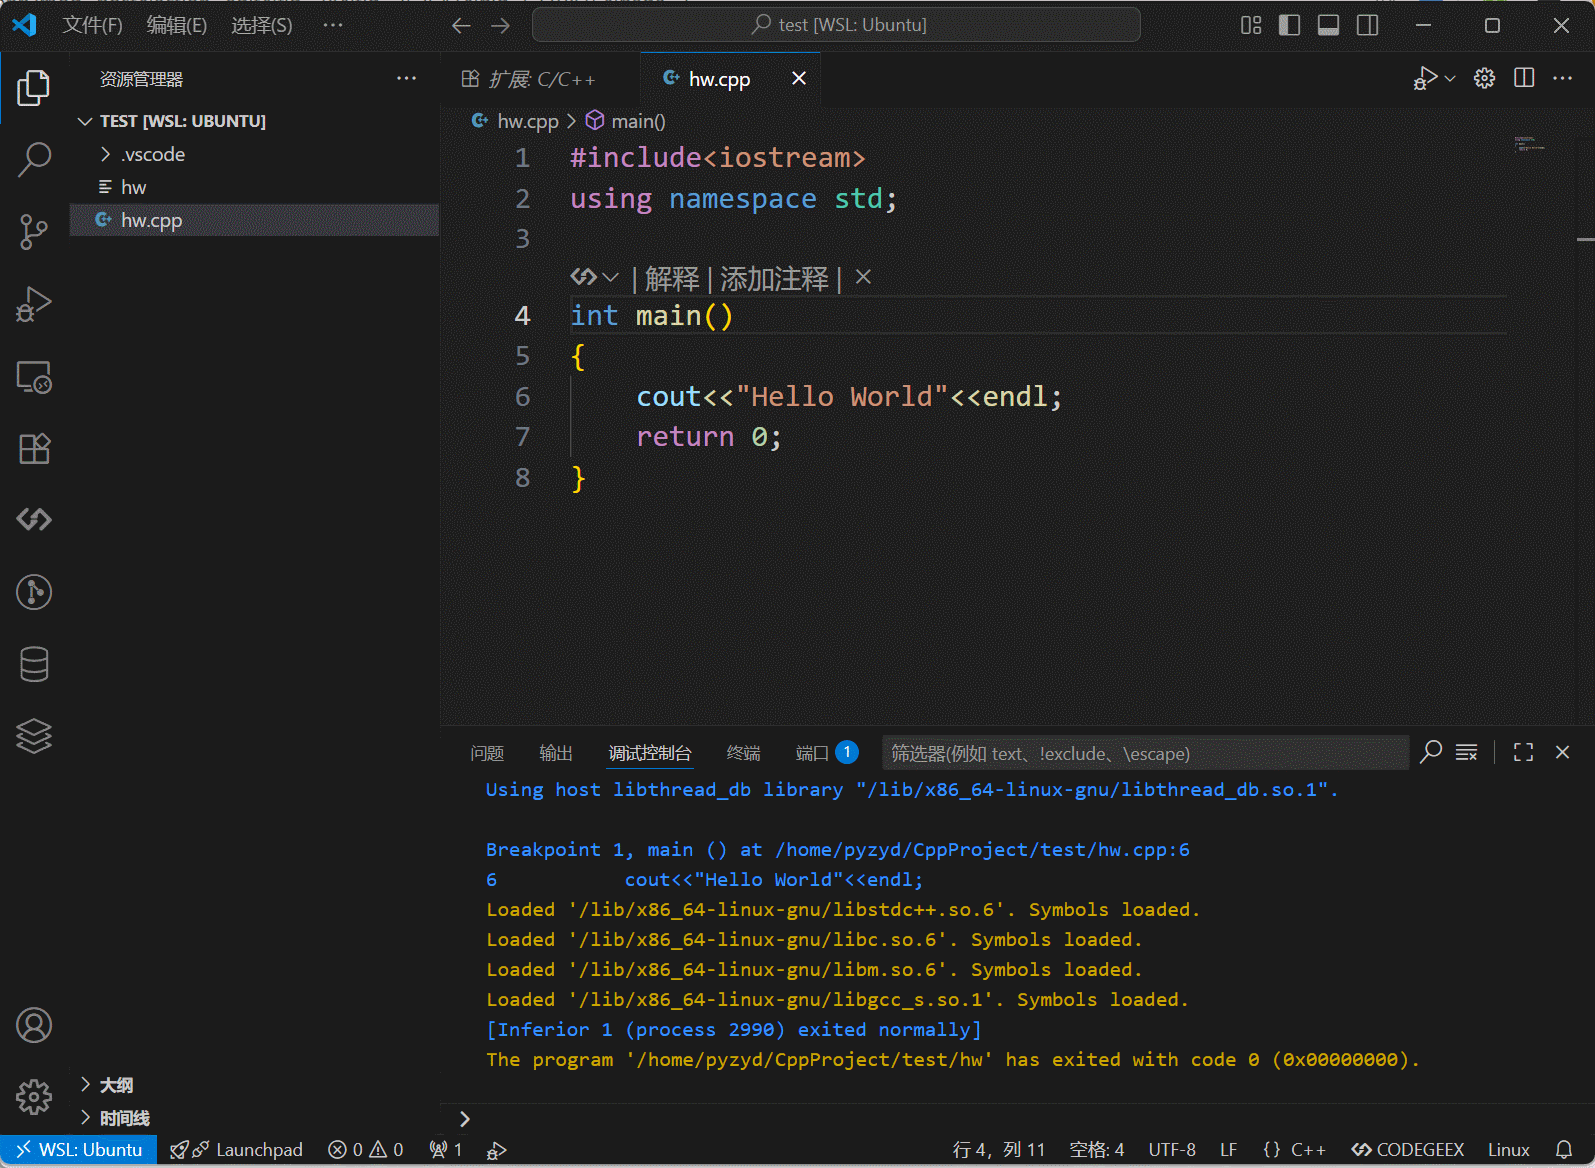Click forwarded ports status indicator

pyautogui.click(x=446, y=1150)
